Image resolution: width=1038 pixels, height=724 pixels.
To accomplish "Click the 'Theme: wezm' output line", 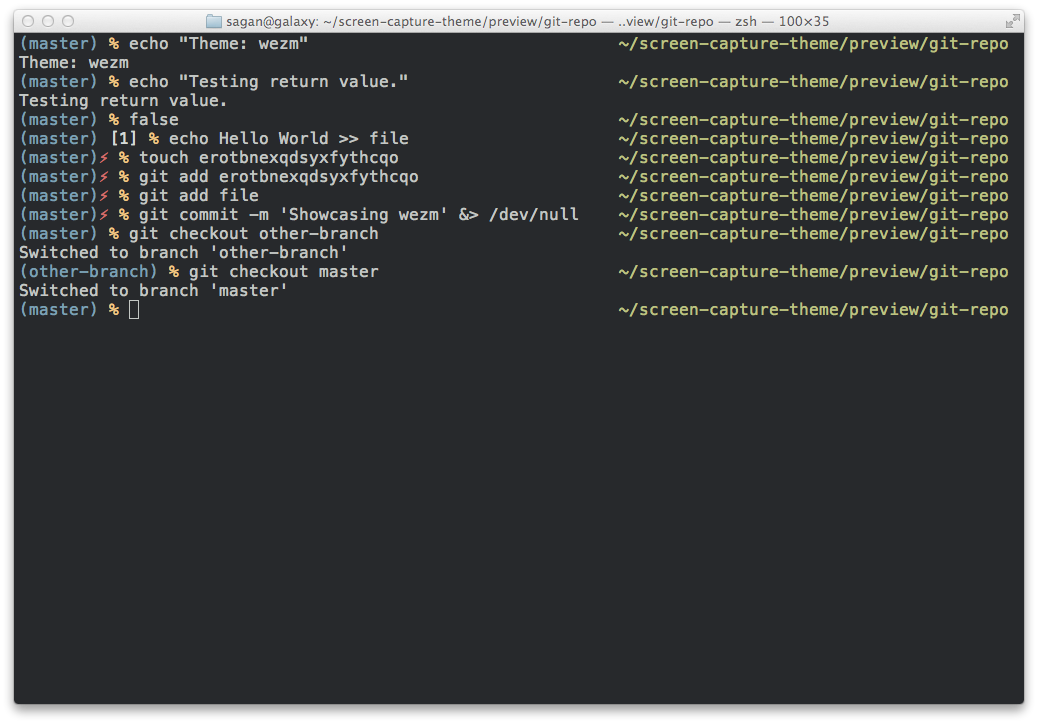I will 74,63.
